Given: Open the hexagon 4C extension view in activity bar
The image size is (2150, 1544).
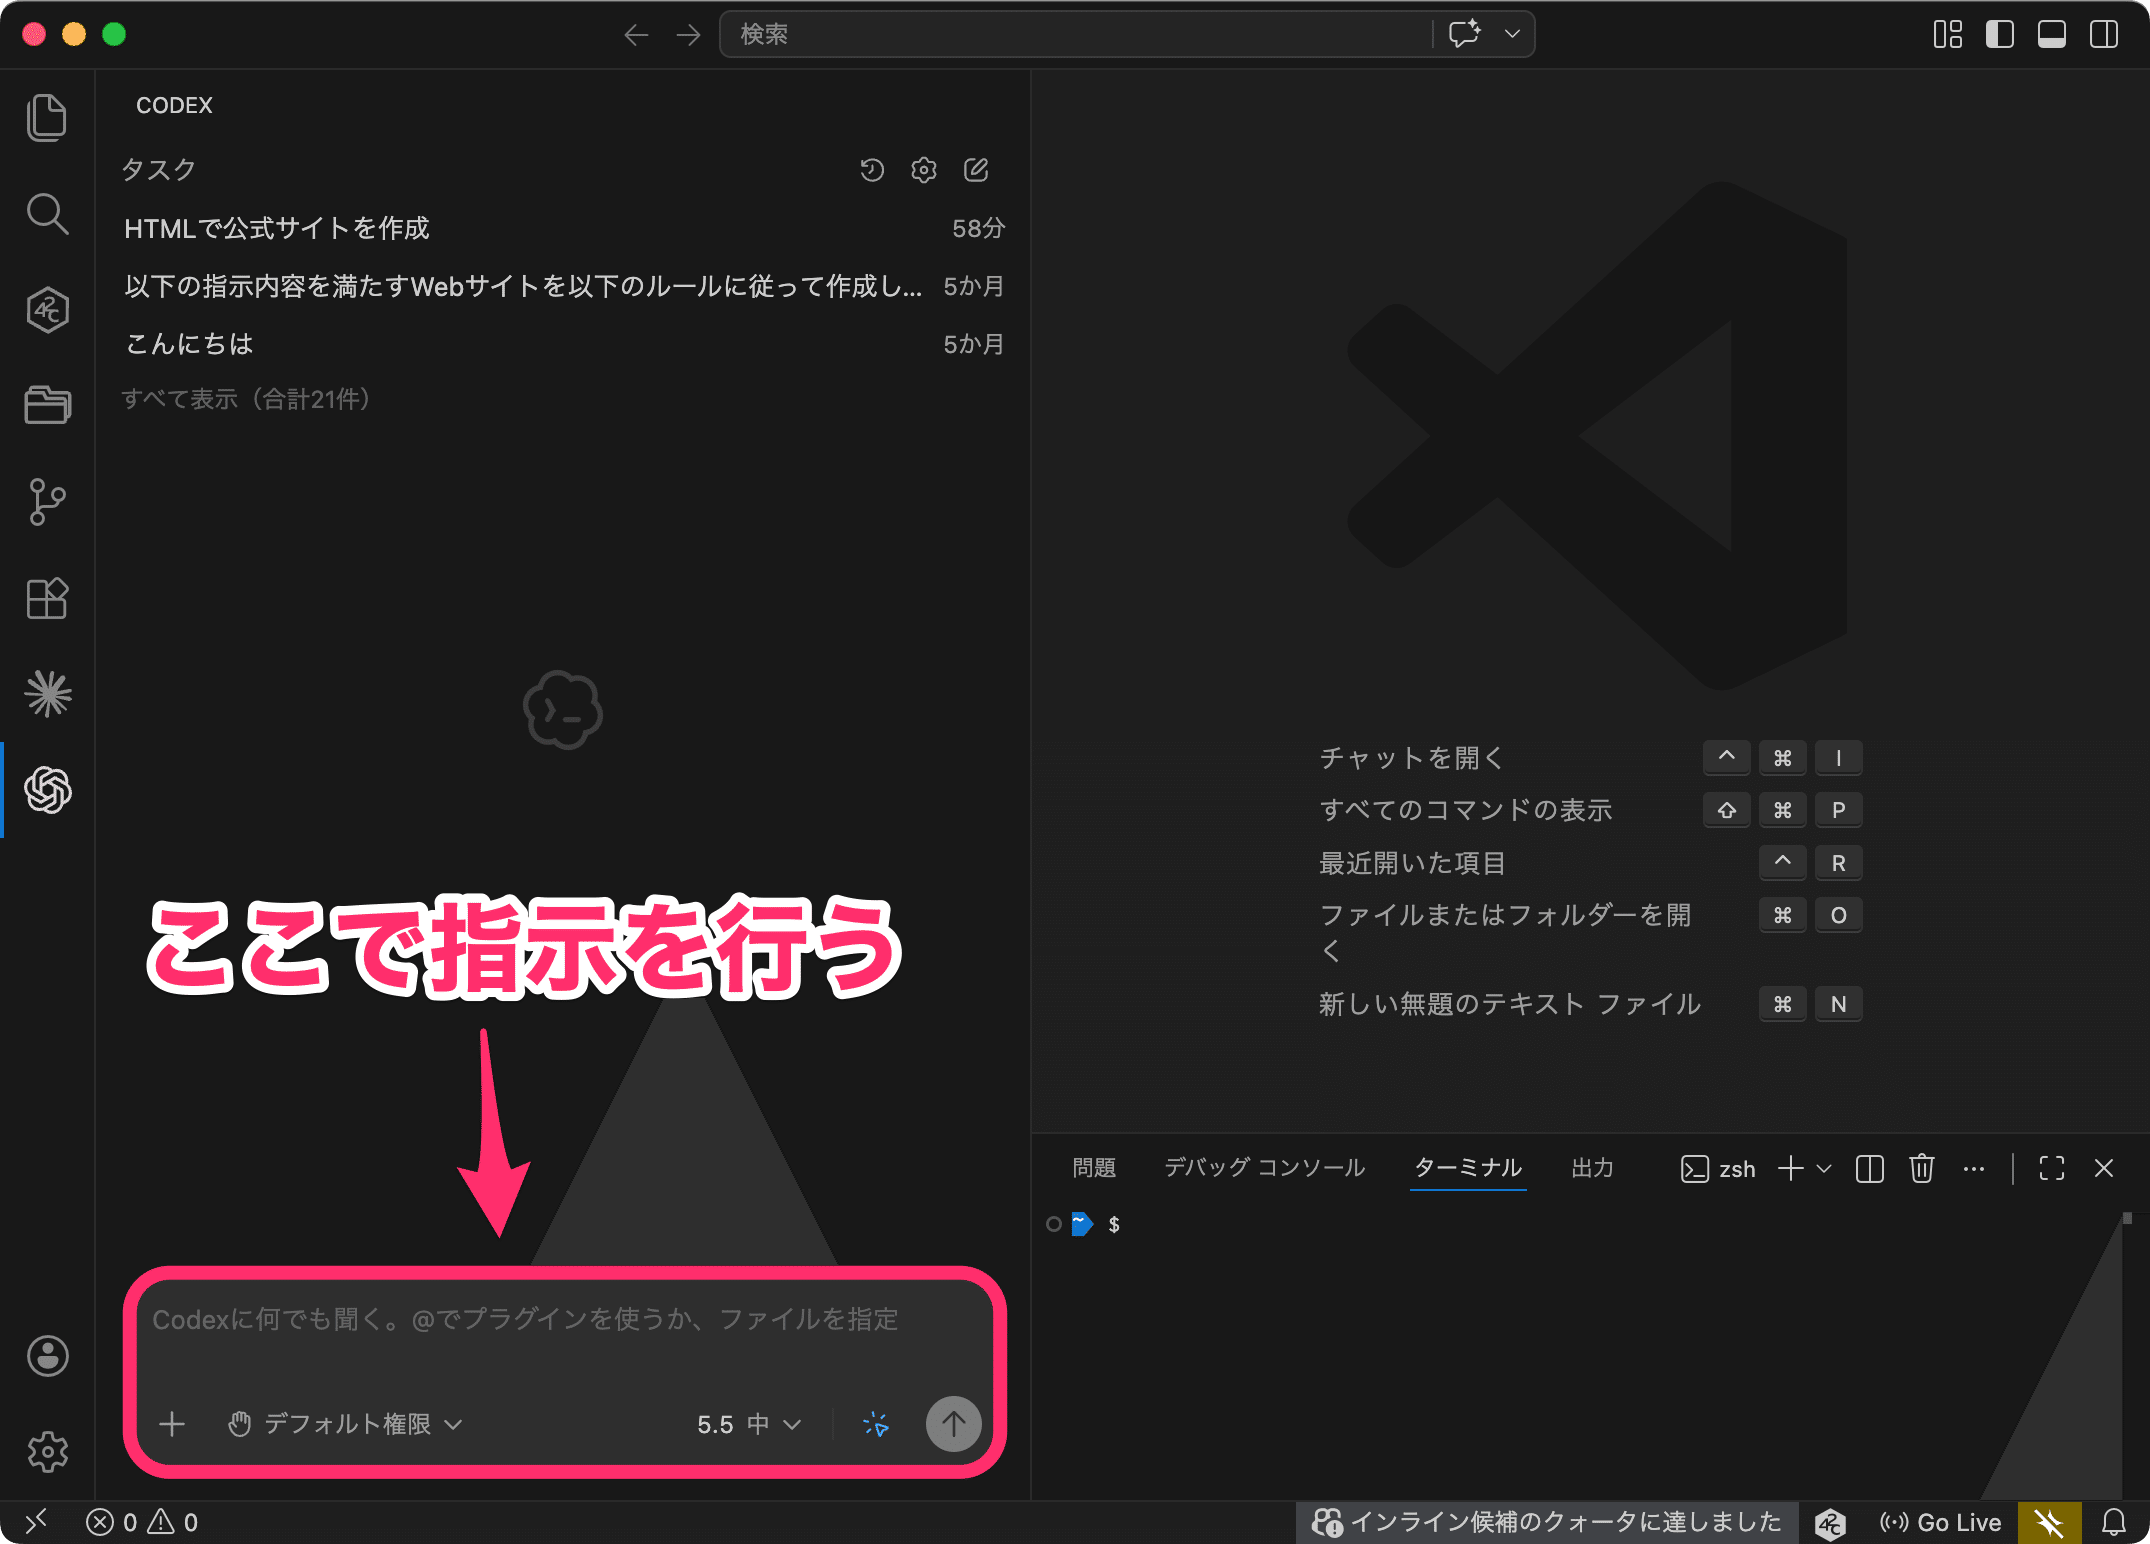Looking at the screenshot, I should [47, 310].
